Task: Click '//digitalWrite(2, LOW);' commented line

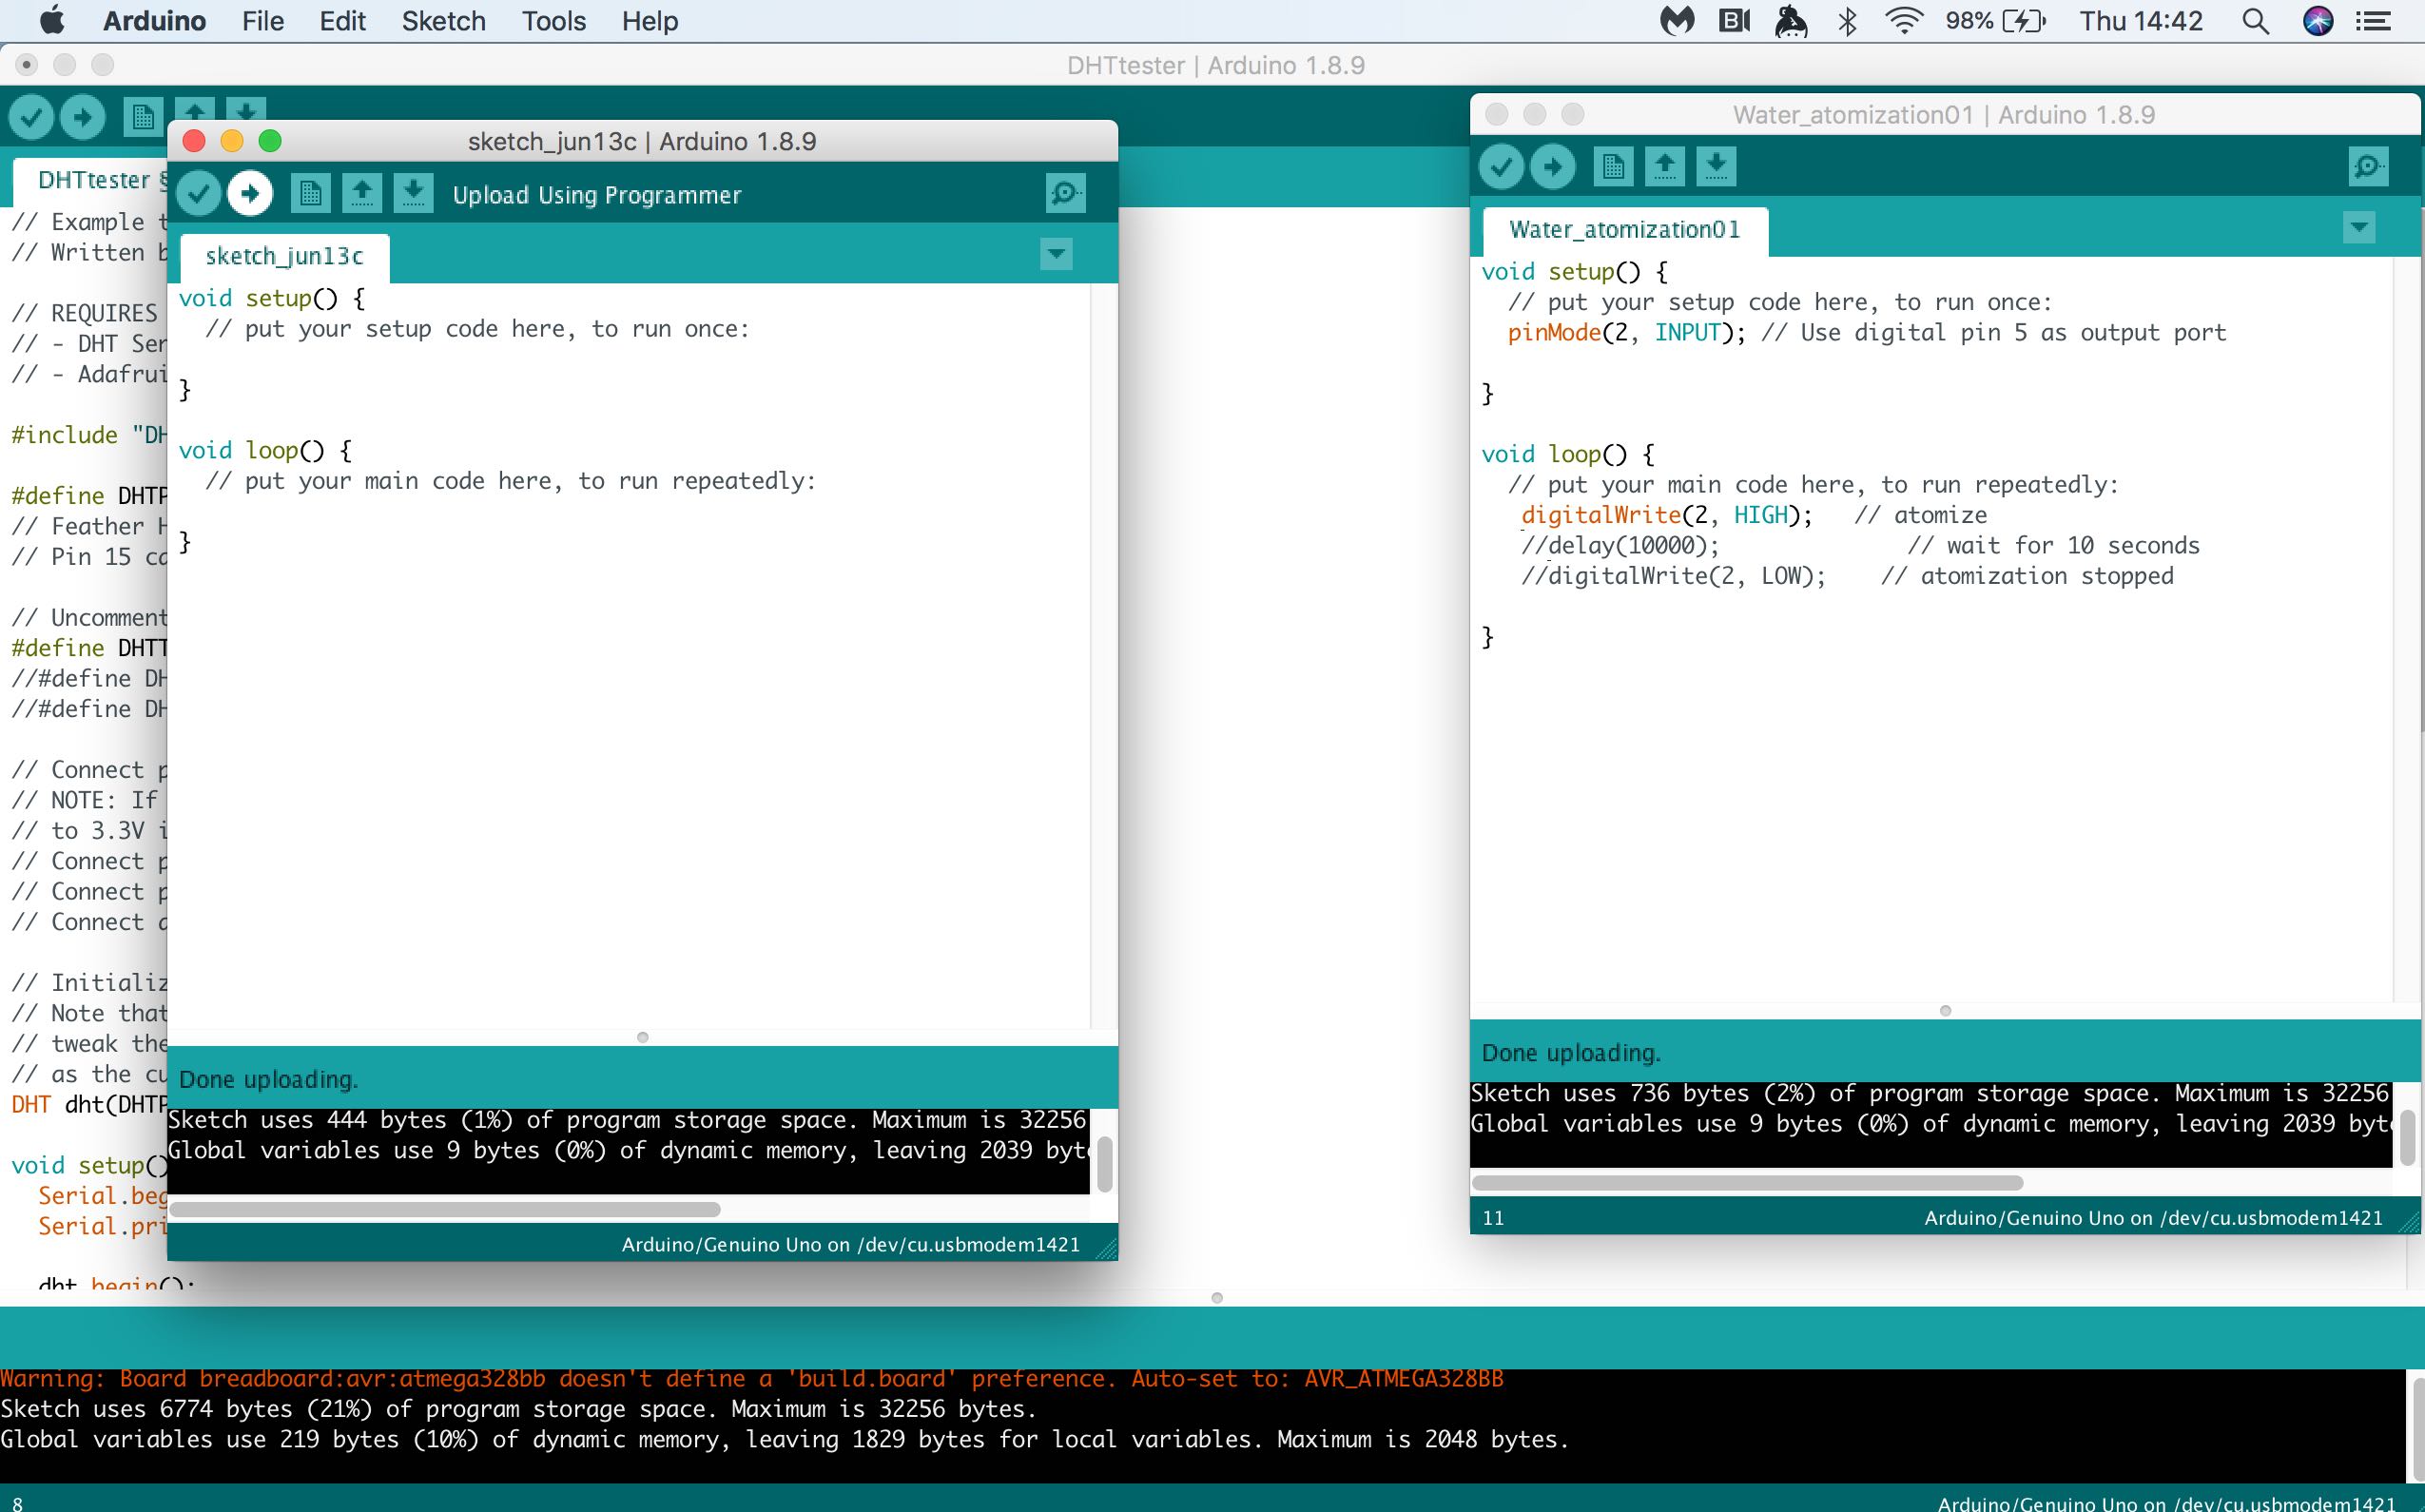Action: pos(1673,577)
